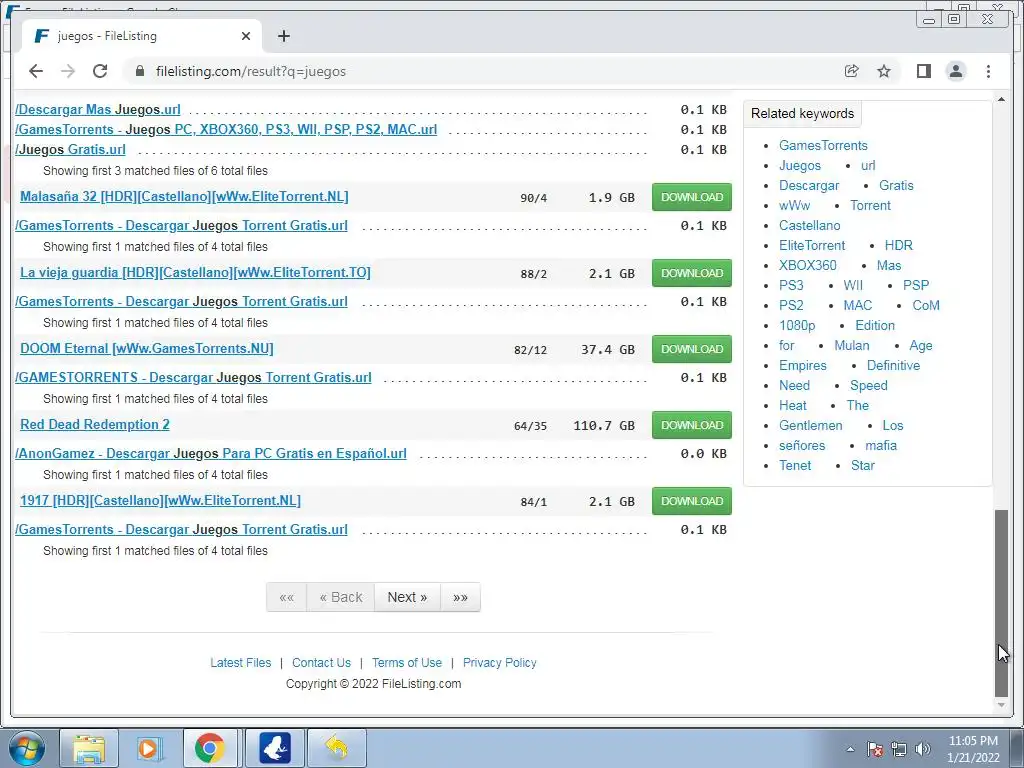Download Red Dead Redemption 2 torrent
This screenshot has height=768, width=1024.
(692, 425)
